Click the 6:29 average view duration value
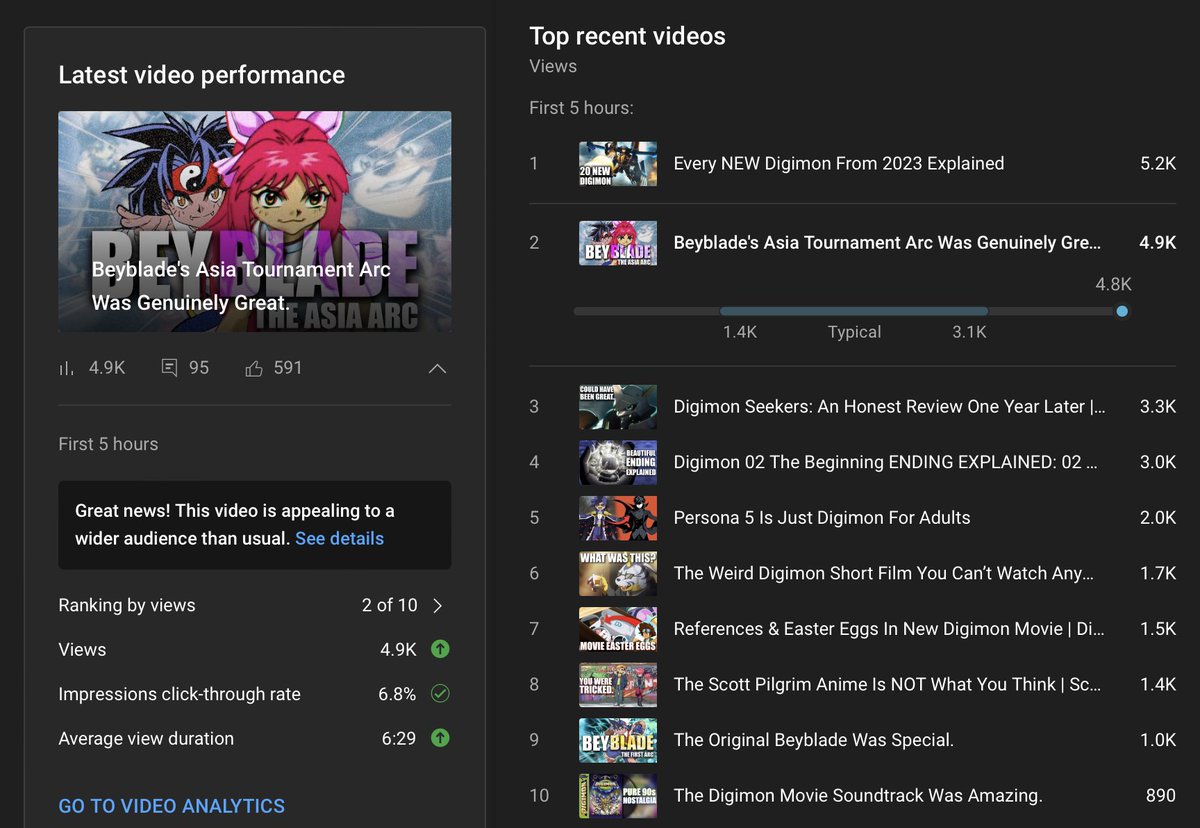Image resolution: width=1200 pixels, height=828 pixels. coord(399,738)
